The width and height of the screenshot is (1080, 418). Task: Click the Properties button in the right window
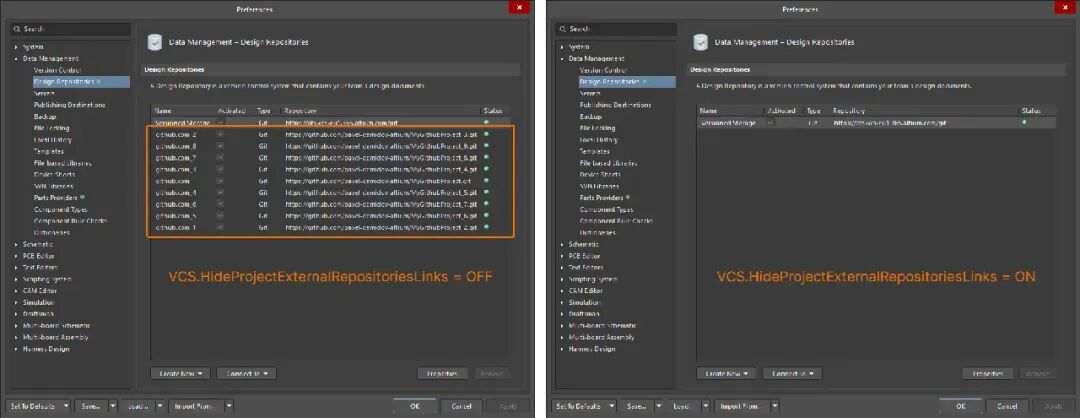point(988,373)
